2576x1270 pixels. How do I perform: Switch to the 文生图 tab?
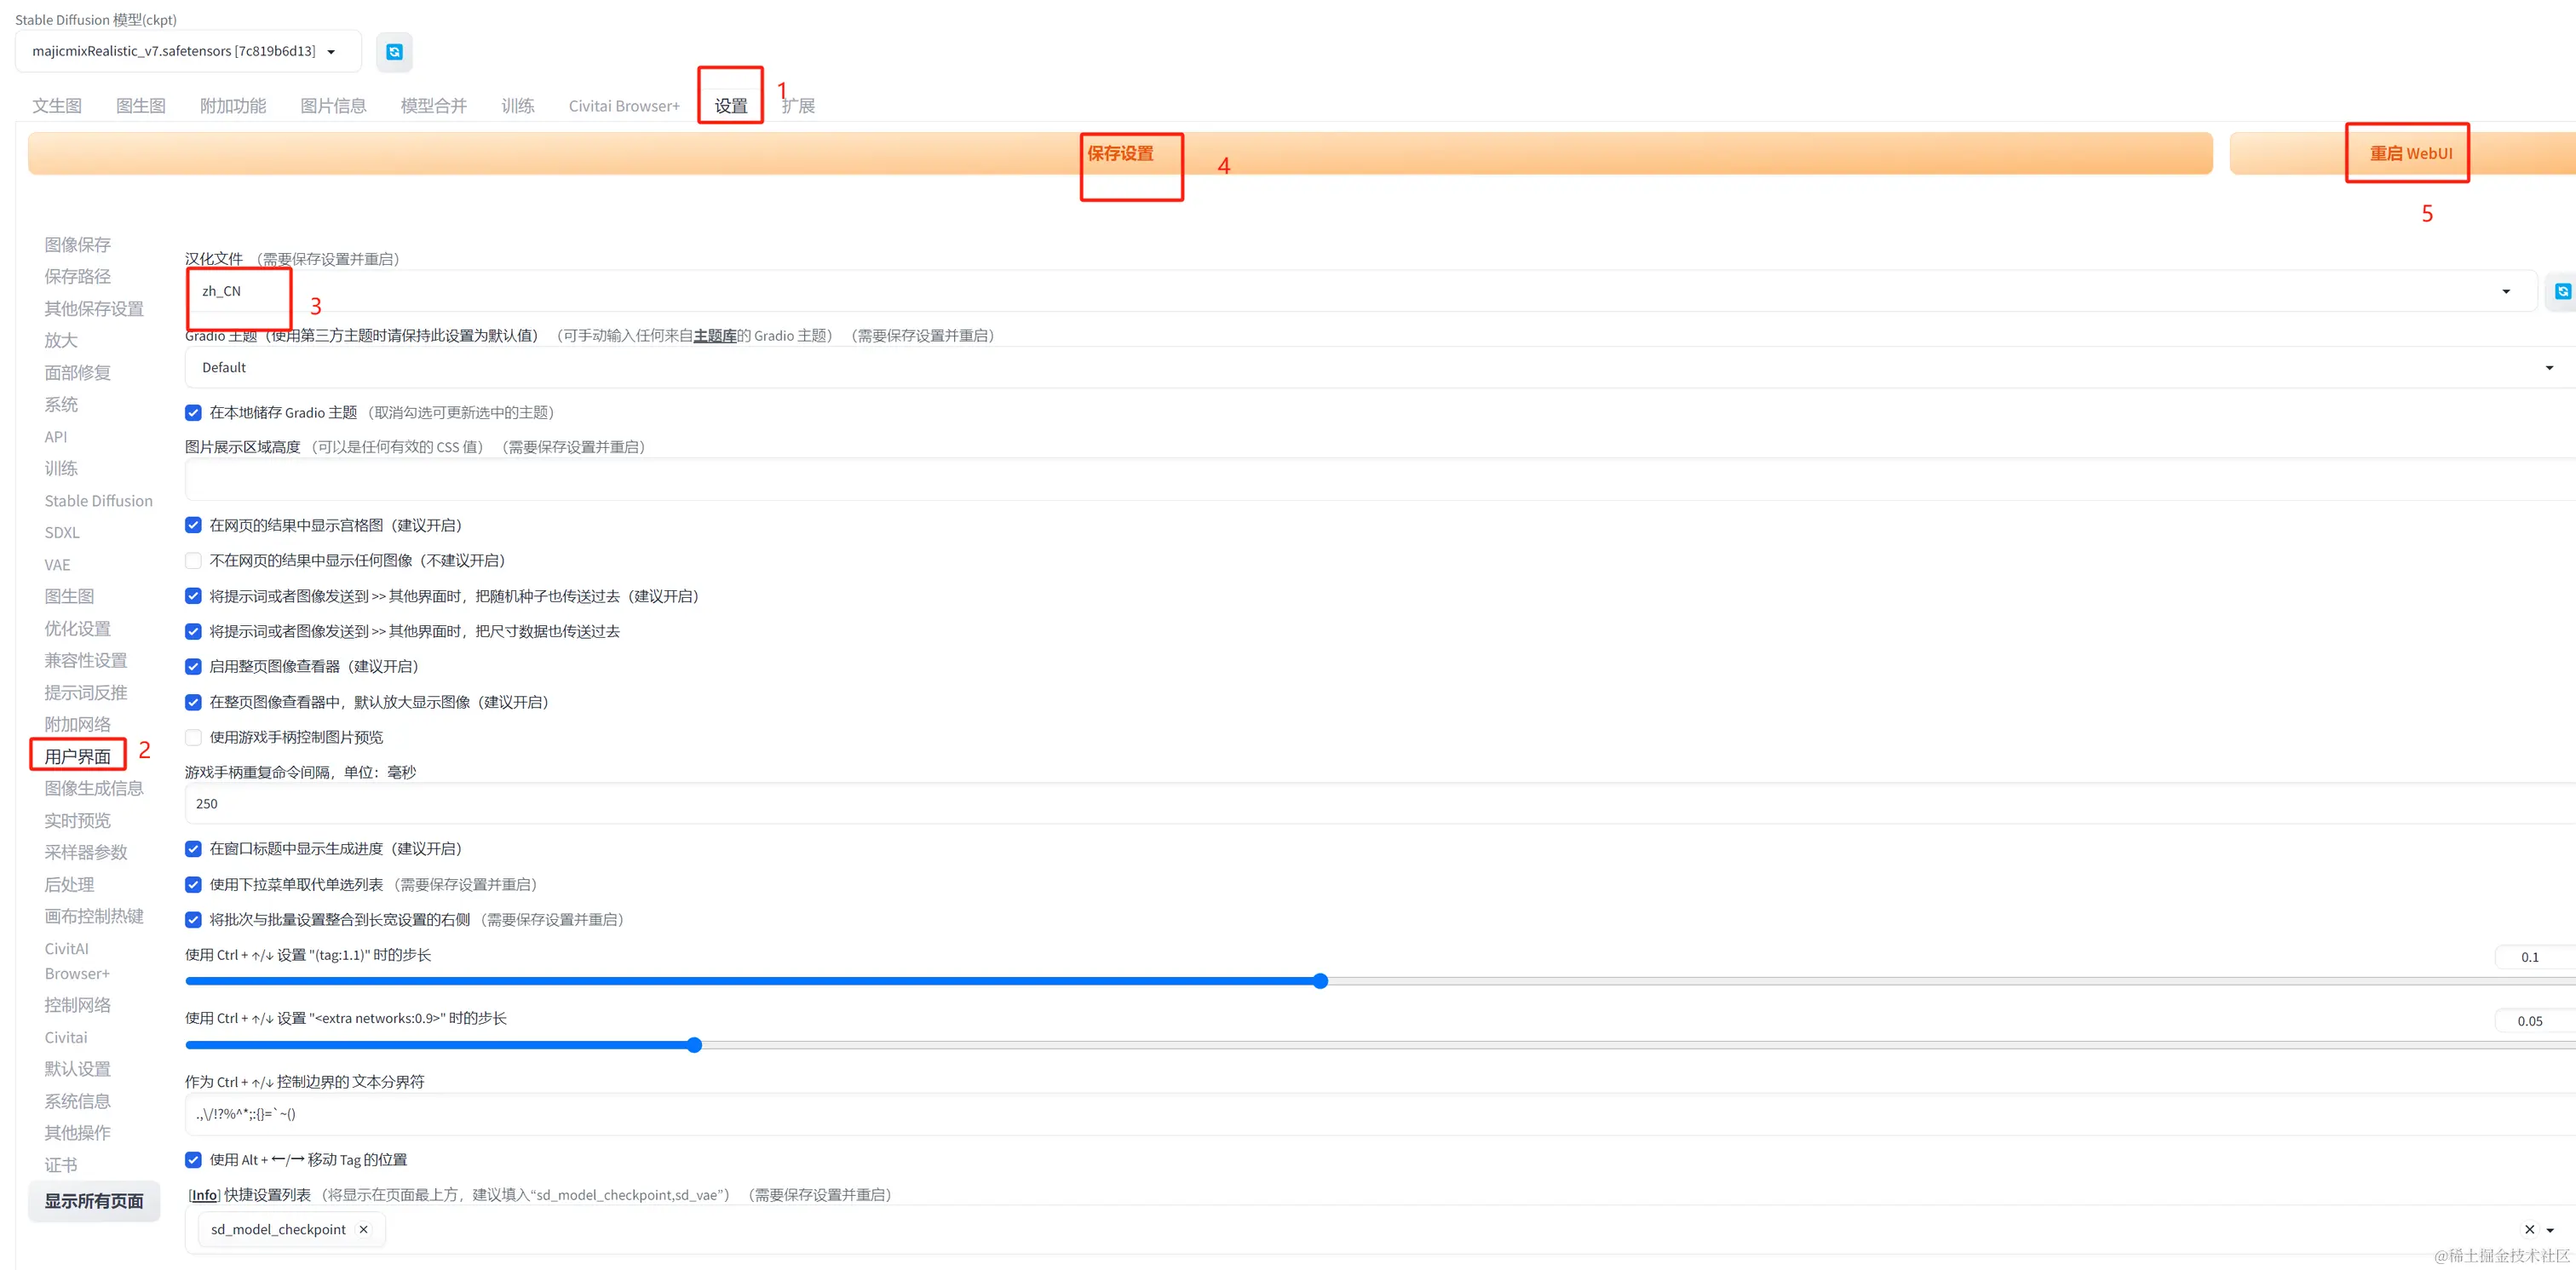pyautogui.click(x=57, y=105)
